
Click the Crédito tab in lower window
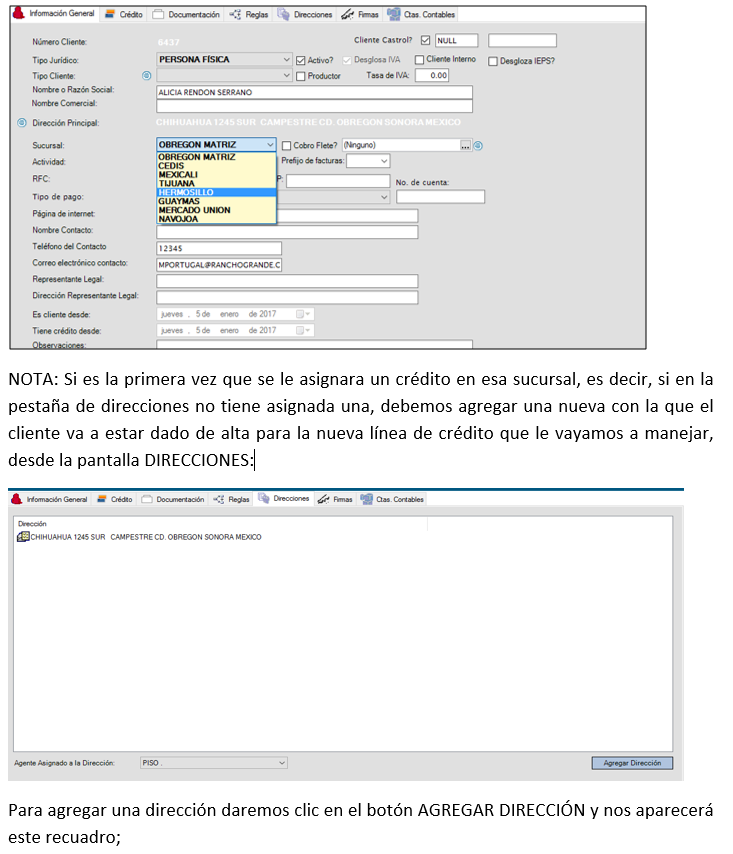coord(115,499)
